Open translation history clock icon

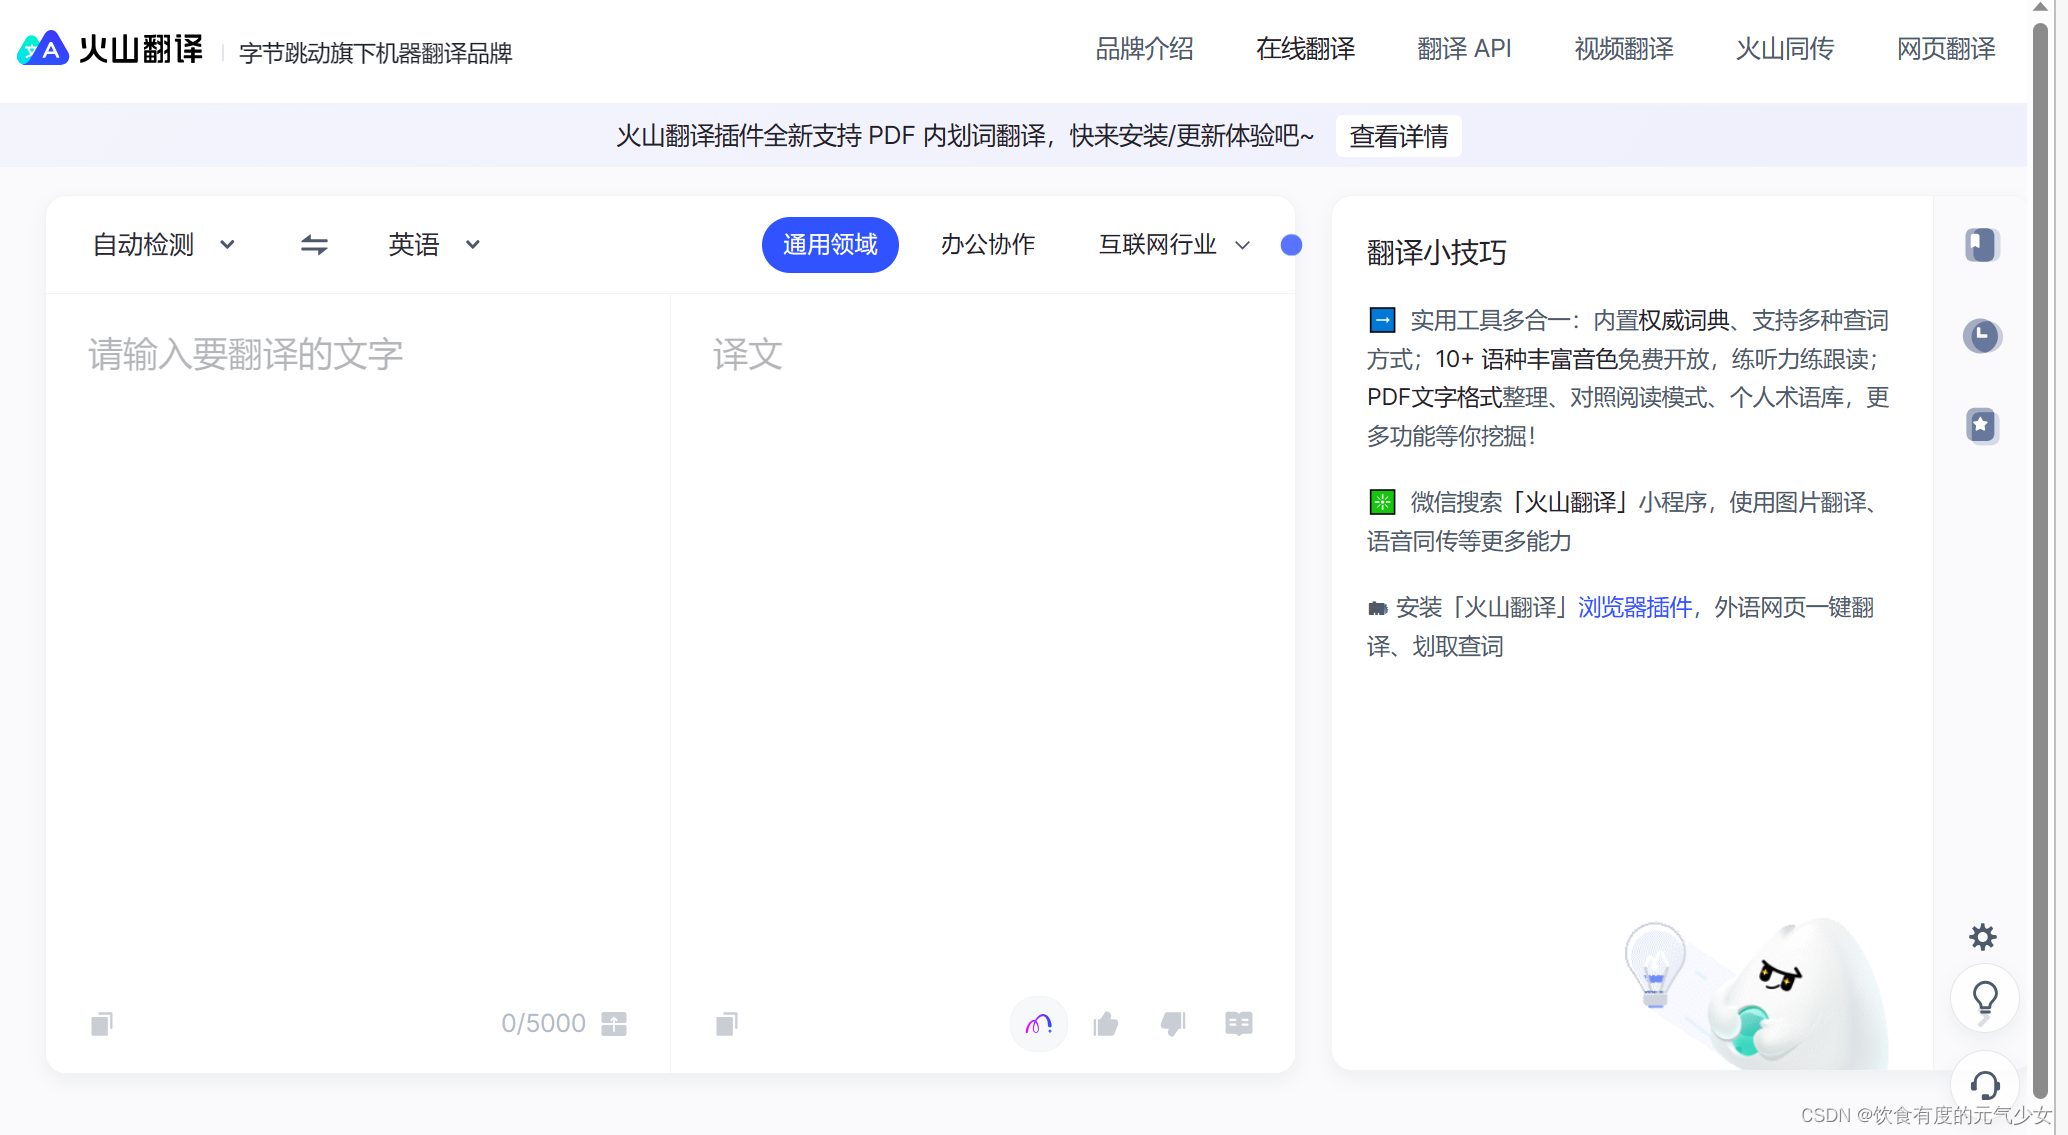pyautogui.click(x=1981, y=336)
